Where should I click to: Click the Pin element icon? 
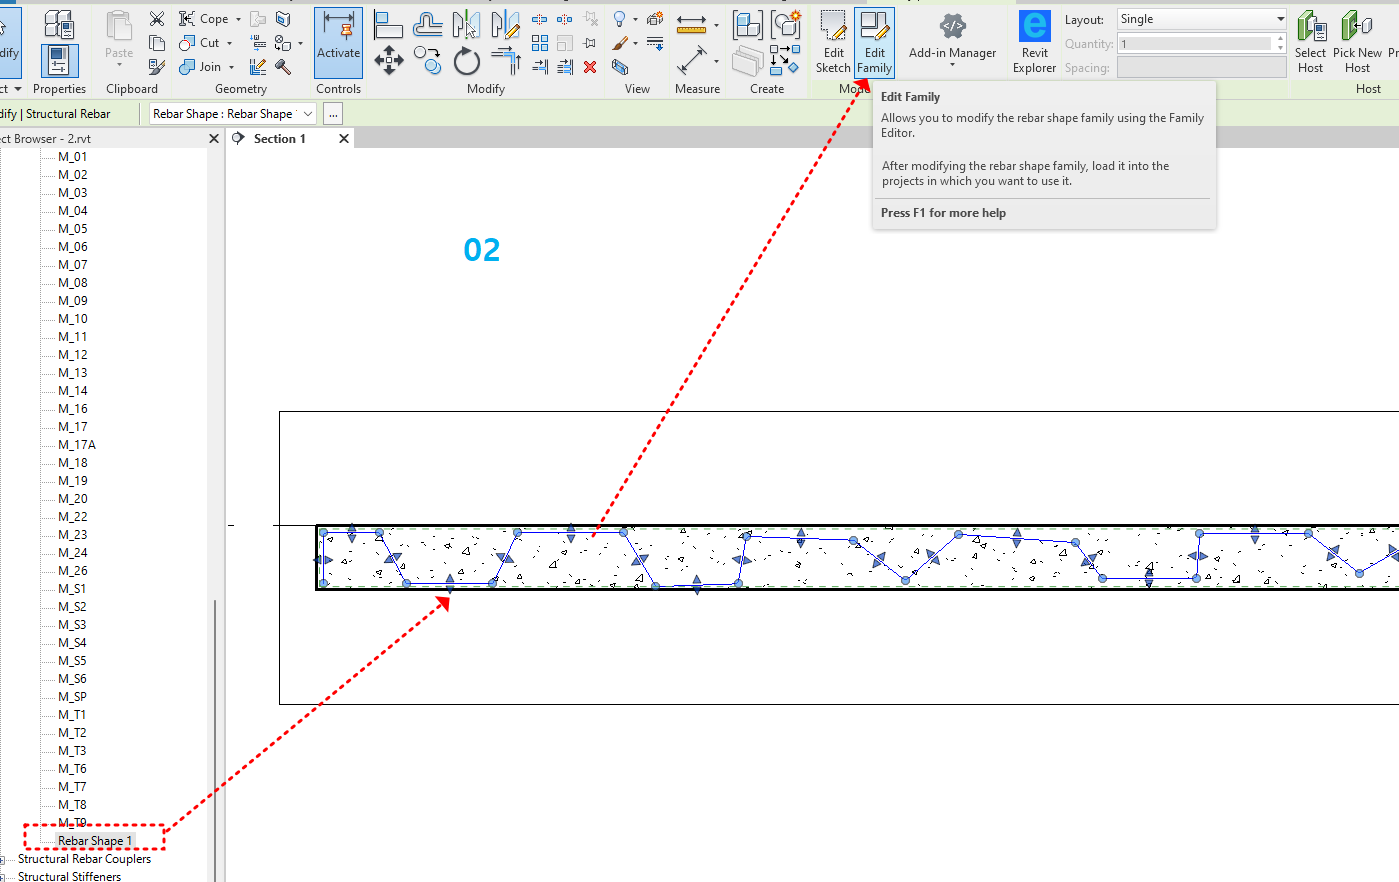coord(590,43)
